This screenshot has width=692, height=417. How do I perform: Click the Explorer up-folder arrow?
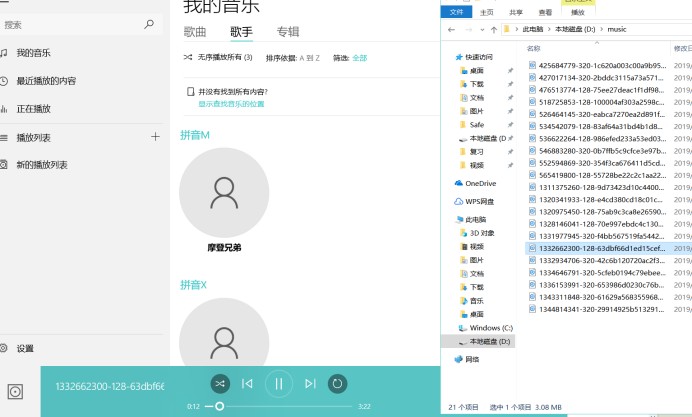[494, 30]
